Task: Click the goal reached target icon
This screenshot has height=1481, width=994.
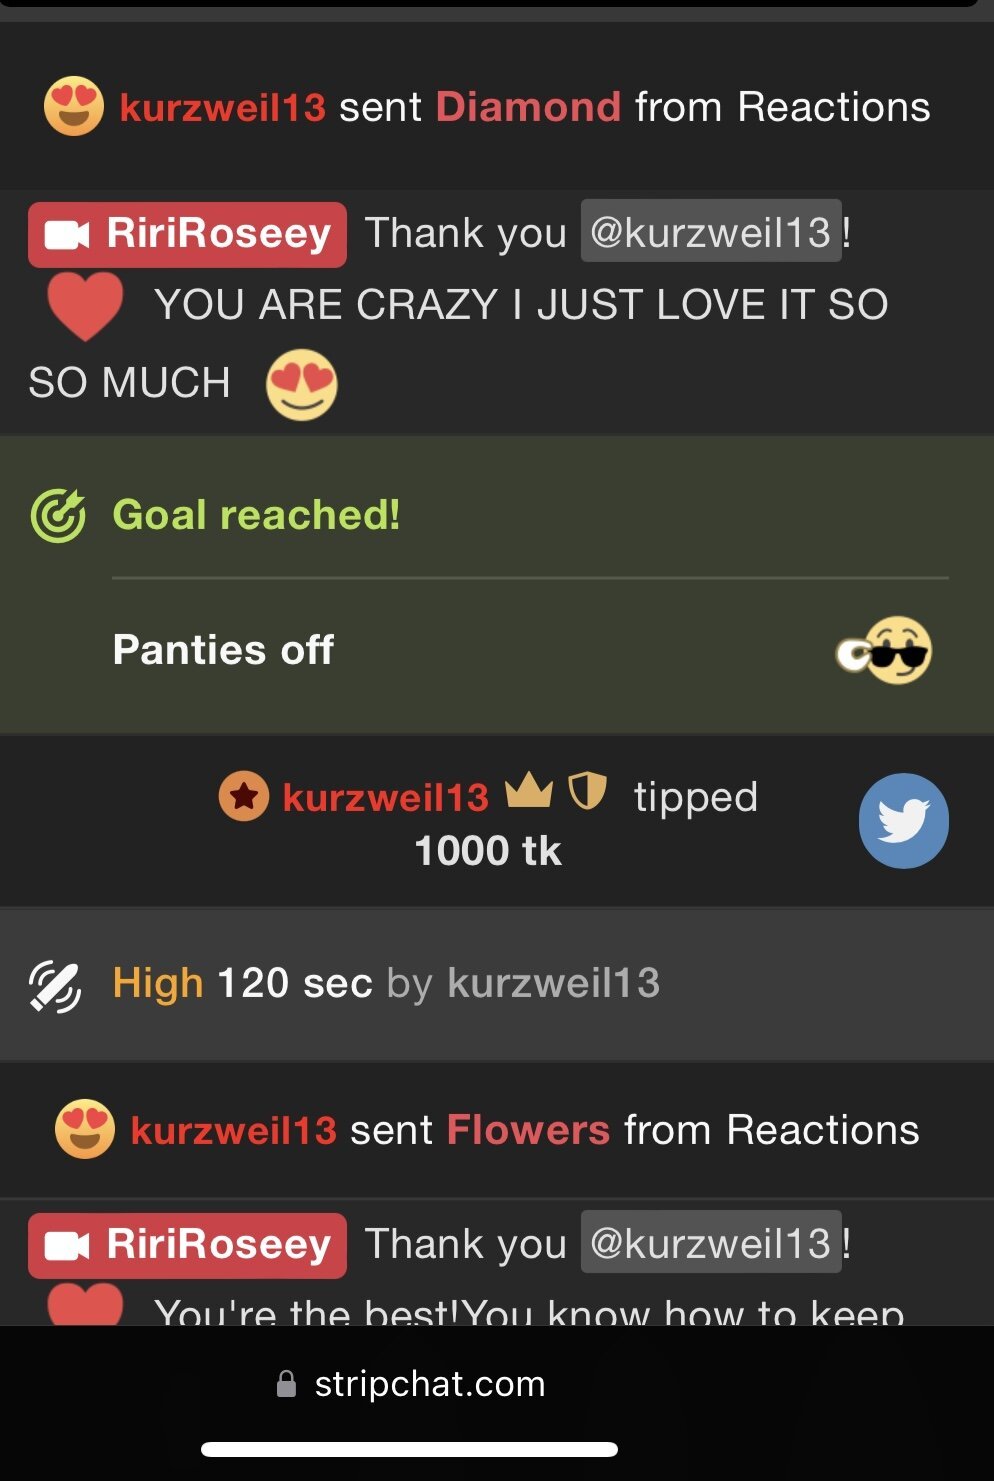Action: 58,515
